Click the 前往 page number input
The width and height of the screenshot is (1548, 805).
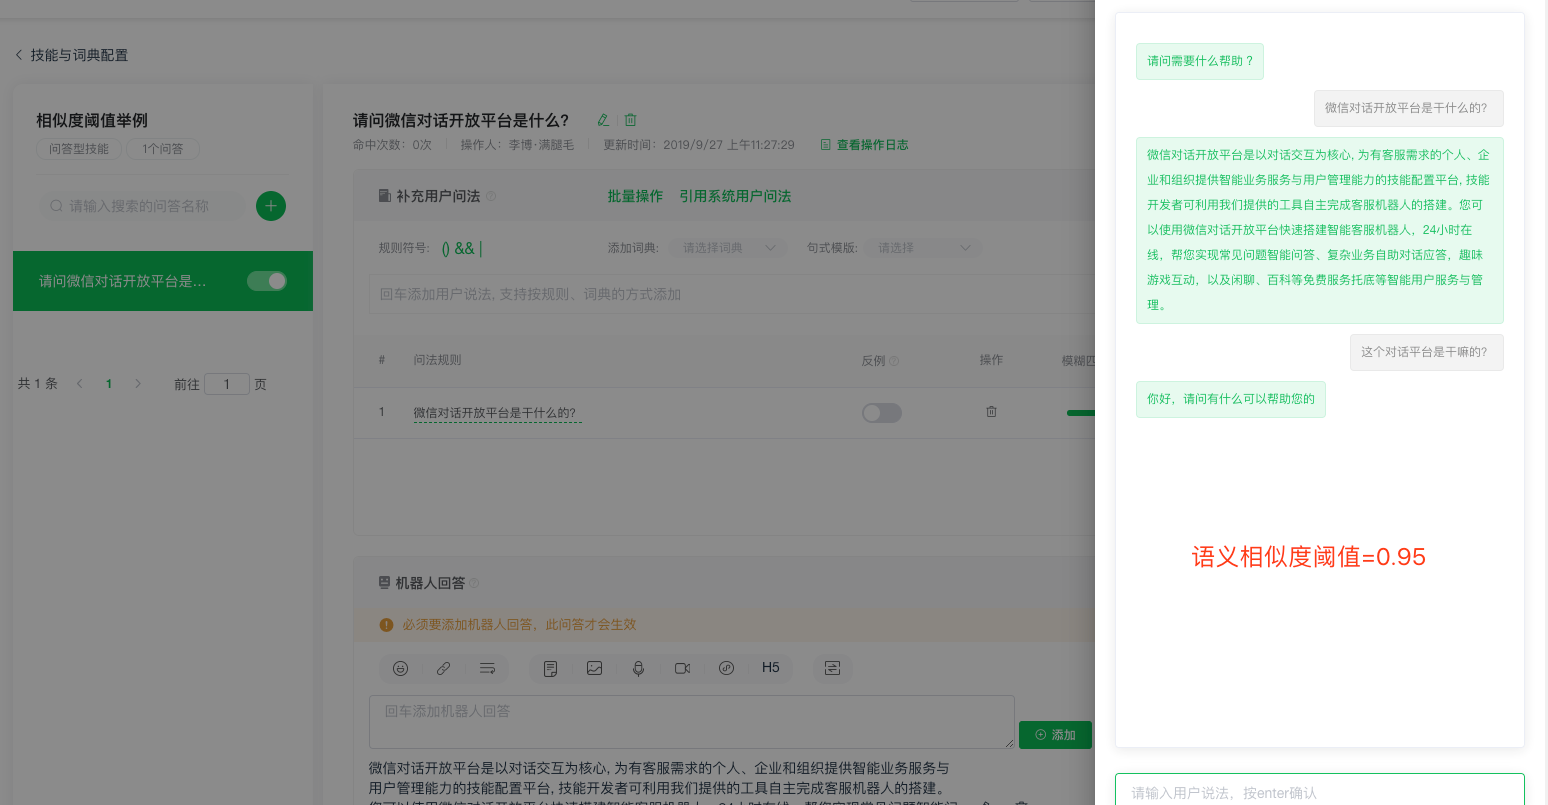click(227, 384)
